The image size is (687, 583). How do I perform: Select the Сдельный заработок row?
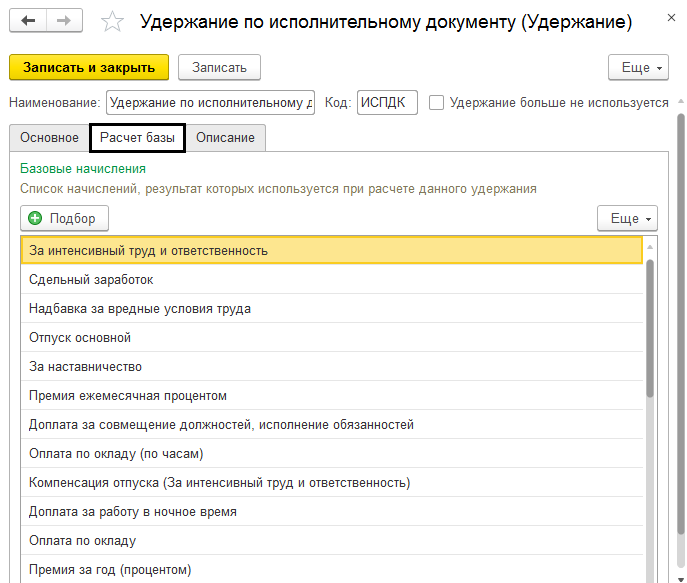click(x=92, y=280)
